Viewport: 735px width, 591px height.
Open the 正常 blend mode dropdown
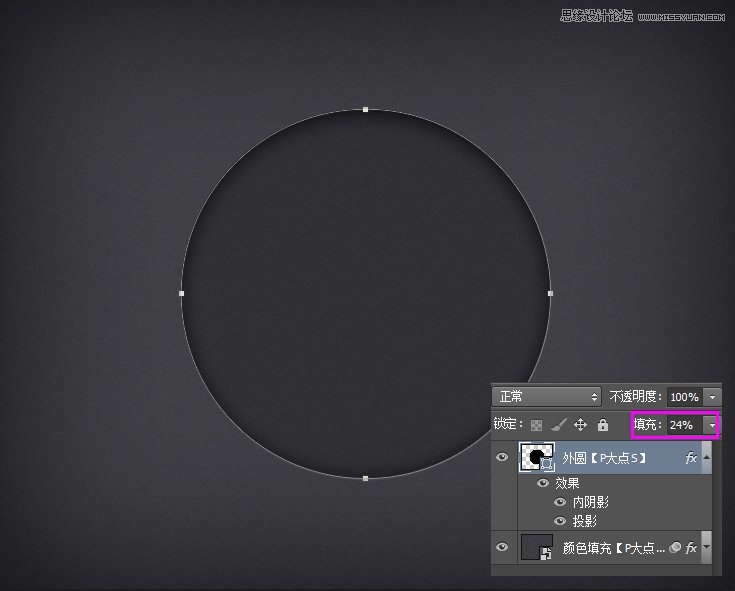[x=548, y=397]
